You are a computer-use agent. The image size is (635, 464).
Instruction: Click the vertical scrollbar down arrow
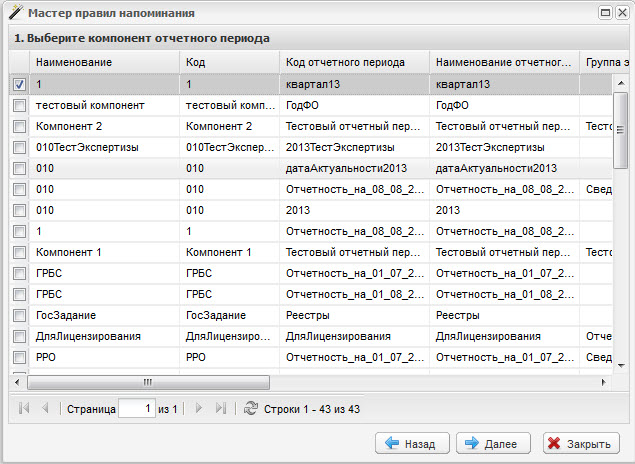(621, 367)
